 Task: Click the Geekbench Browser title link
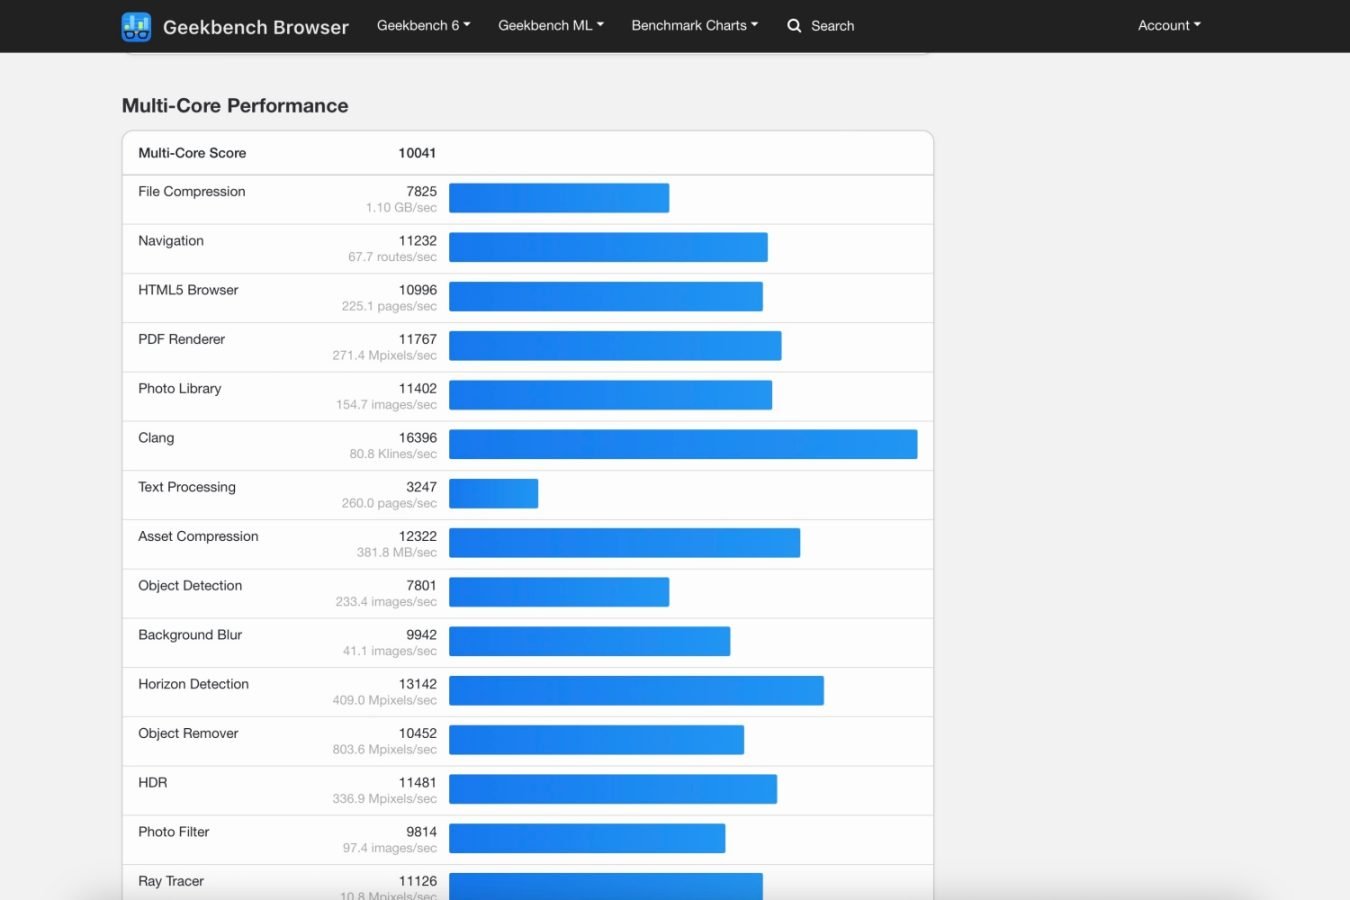tap(255, 27)
